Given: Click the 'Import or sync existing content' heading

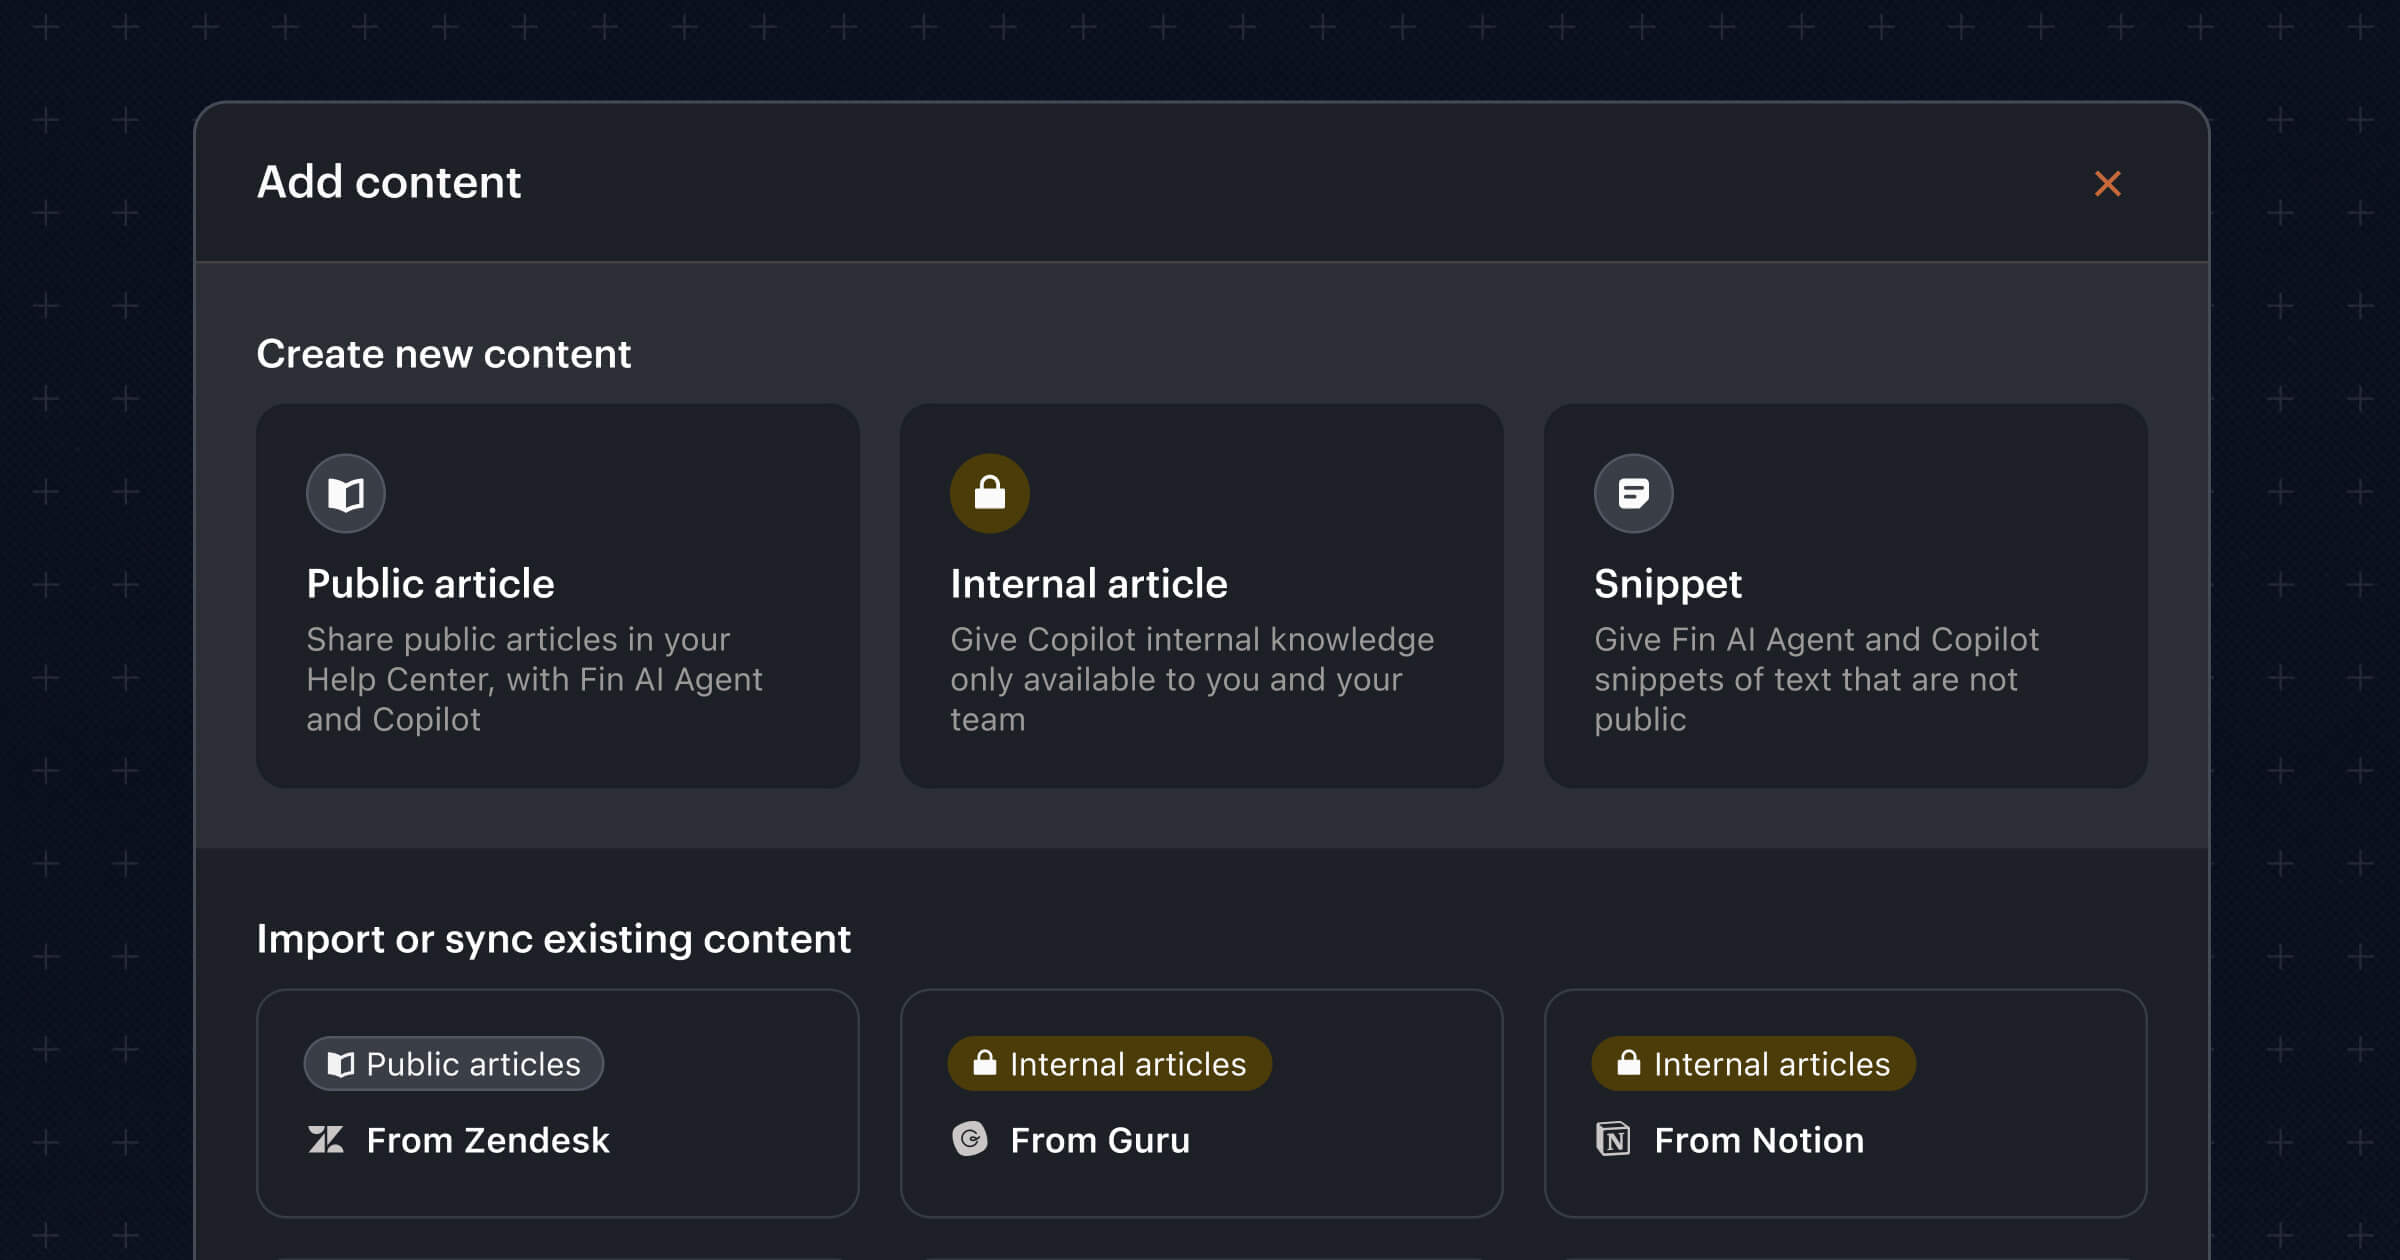Looking at the screenshot, I should pos(553,939).
